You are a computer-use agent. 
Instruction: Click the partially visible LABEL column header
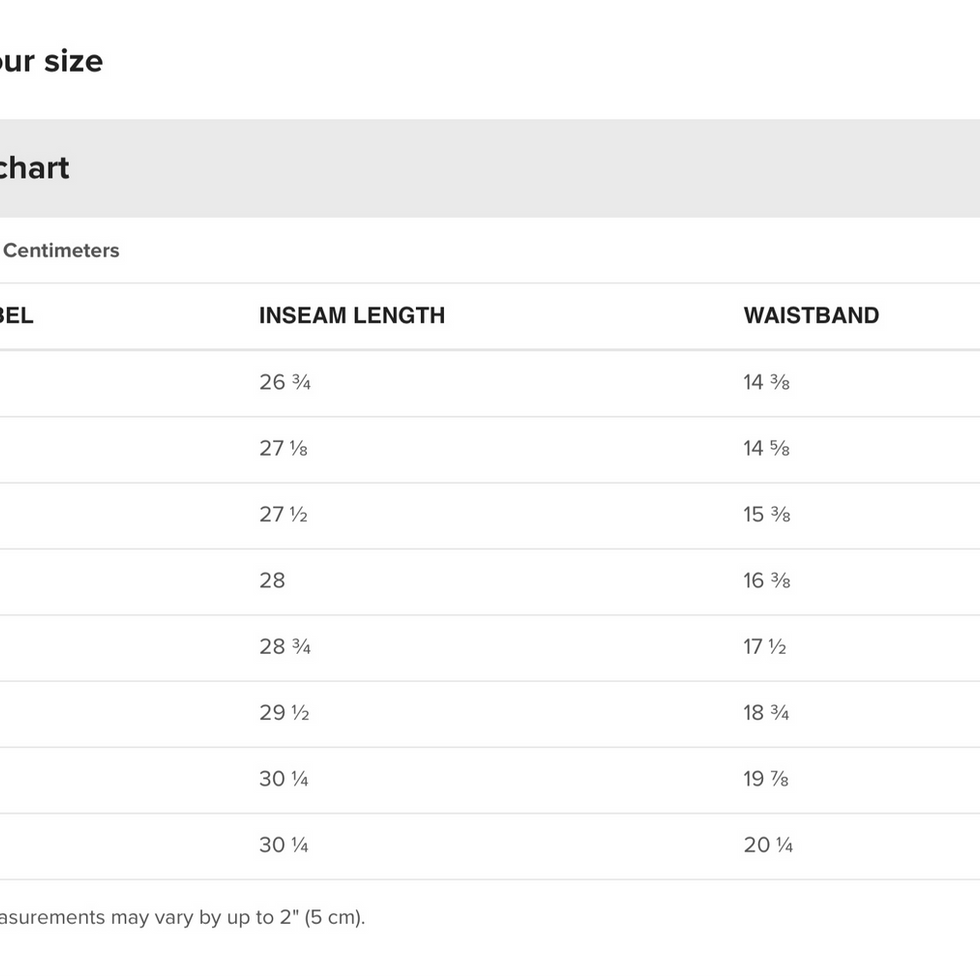coord(16,315)
